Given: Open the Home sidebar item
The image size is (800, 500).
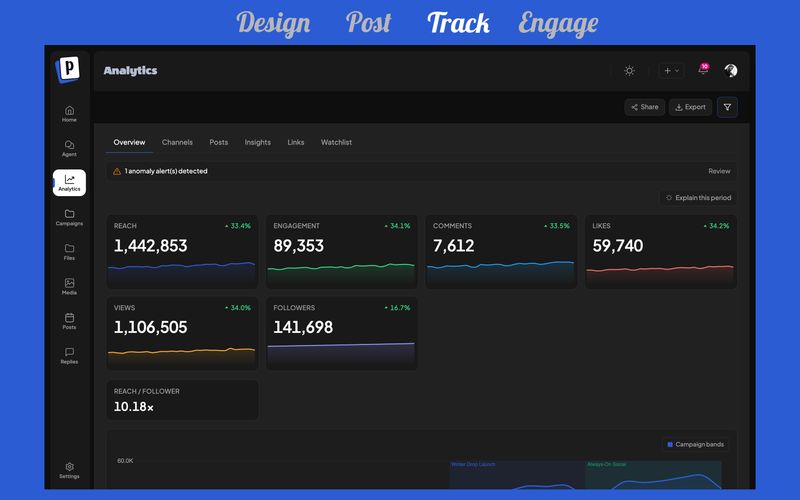Looking at the screenshot, I should (69, 114).
